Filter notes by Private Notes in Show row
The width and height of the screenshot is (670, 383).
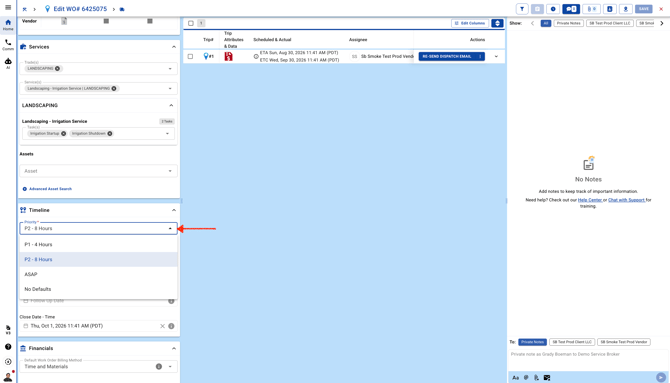(568, 23)
